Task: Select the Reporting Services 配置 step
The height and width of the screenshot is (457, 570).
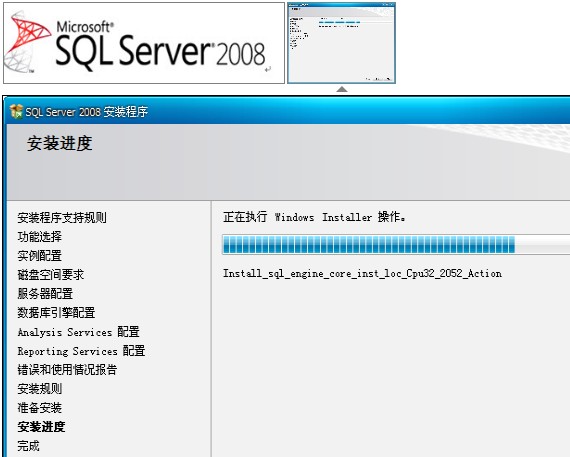Action: (81, 351)
